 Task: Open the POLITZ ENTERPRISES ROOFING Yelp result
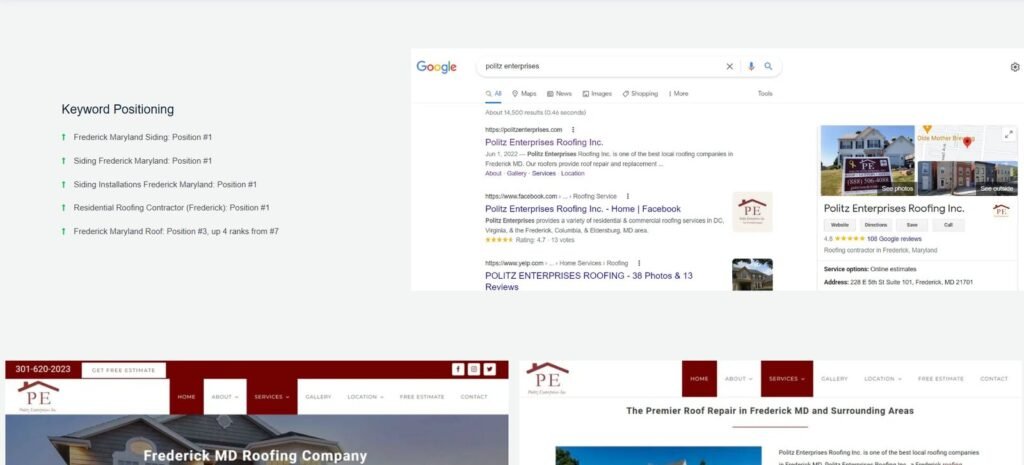coord(588,281)
